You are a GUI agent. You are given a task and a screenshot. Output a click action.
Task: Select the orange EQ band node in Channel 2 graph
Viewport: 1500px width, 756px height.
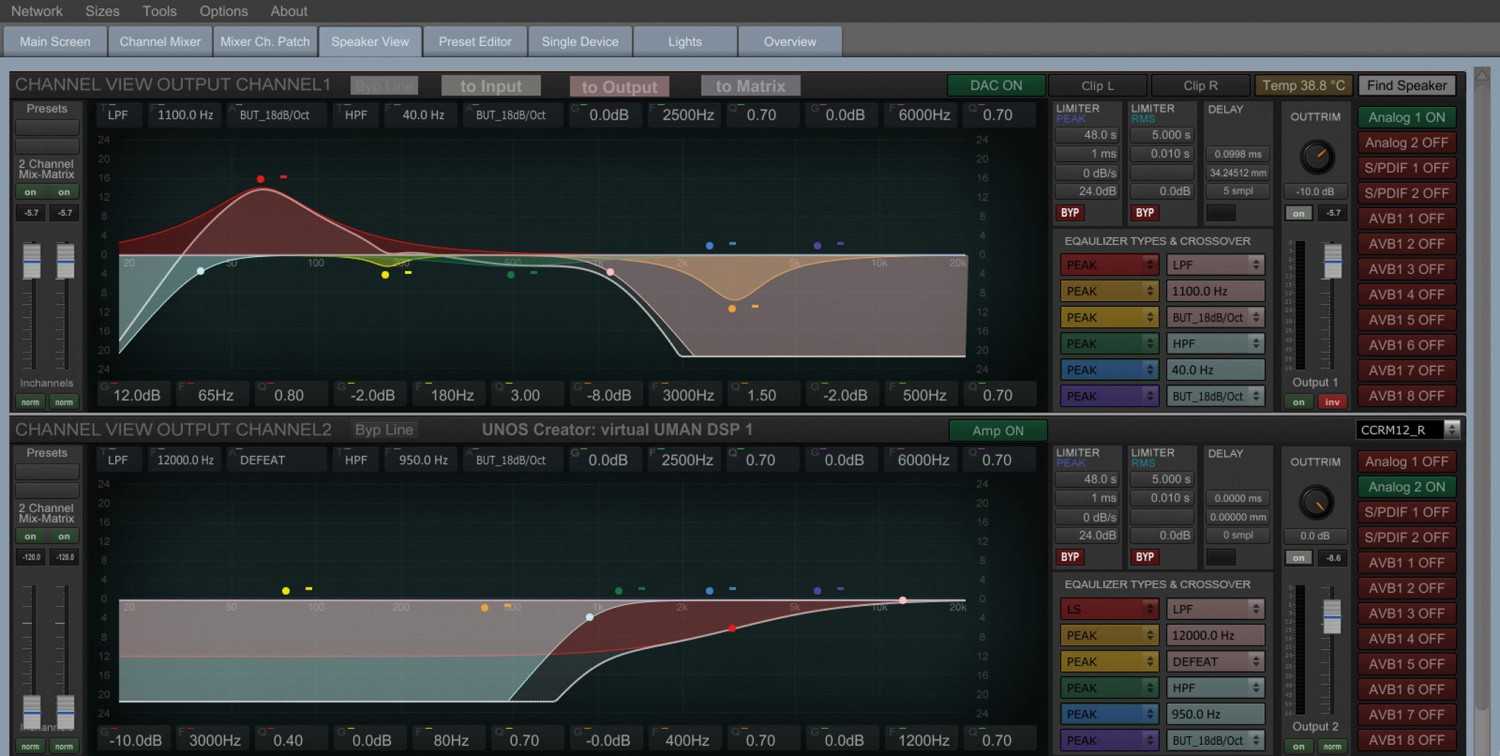click(485, 607)
